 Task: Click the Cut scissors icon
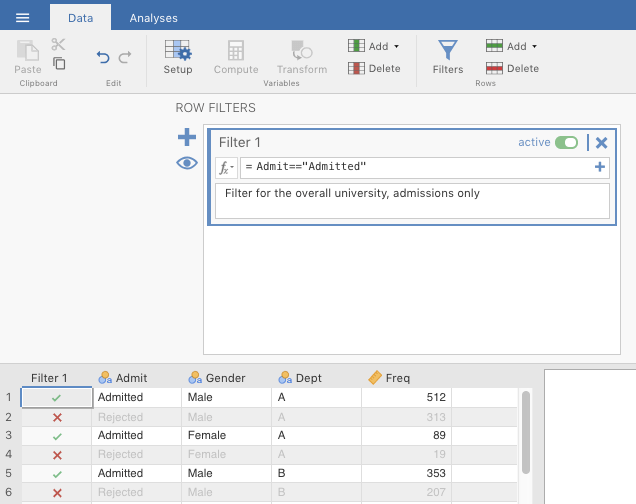[x=58, y=44]
